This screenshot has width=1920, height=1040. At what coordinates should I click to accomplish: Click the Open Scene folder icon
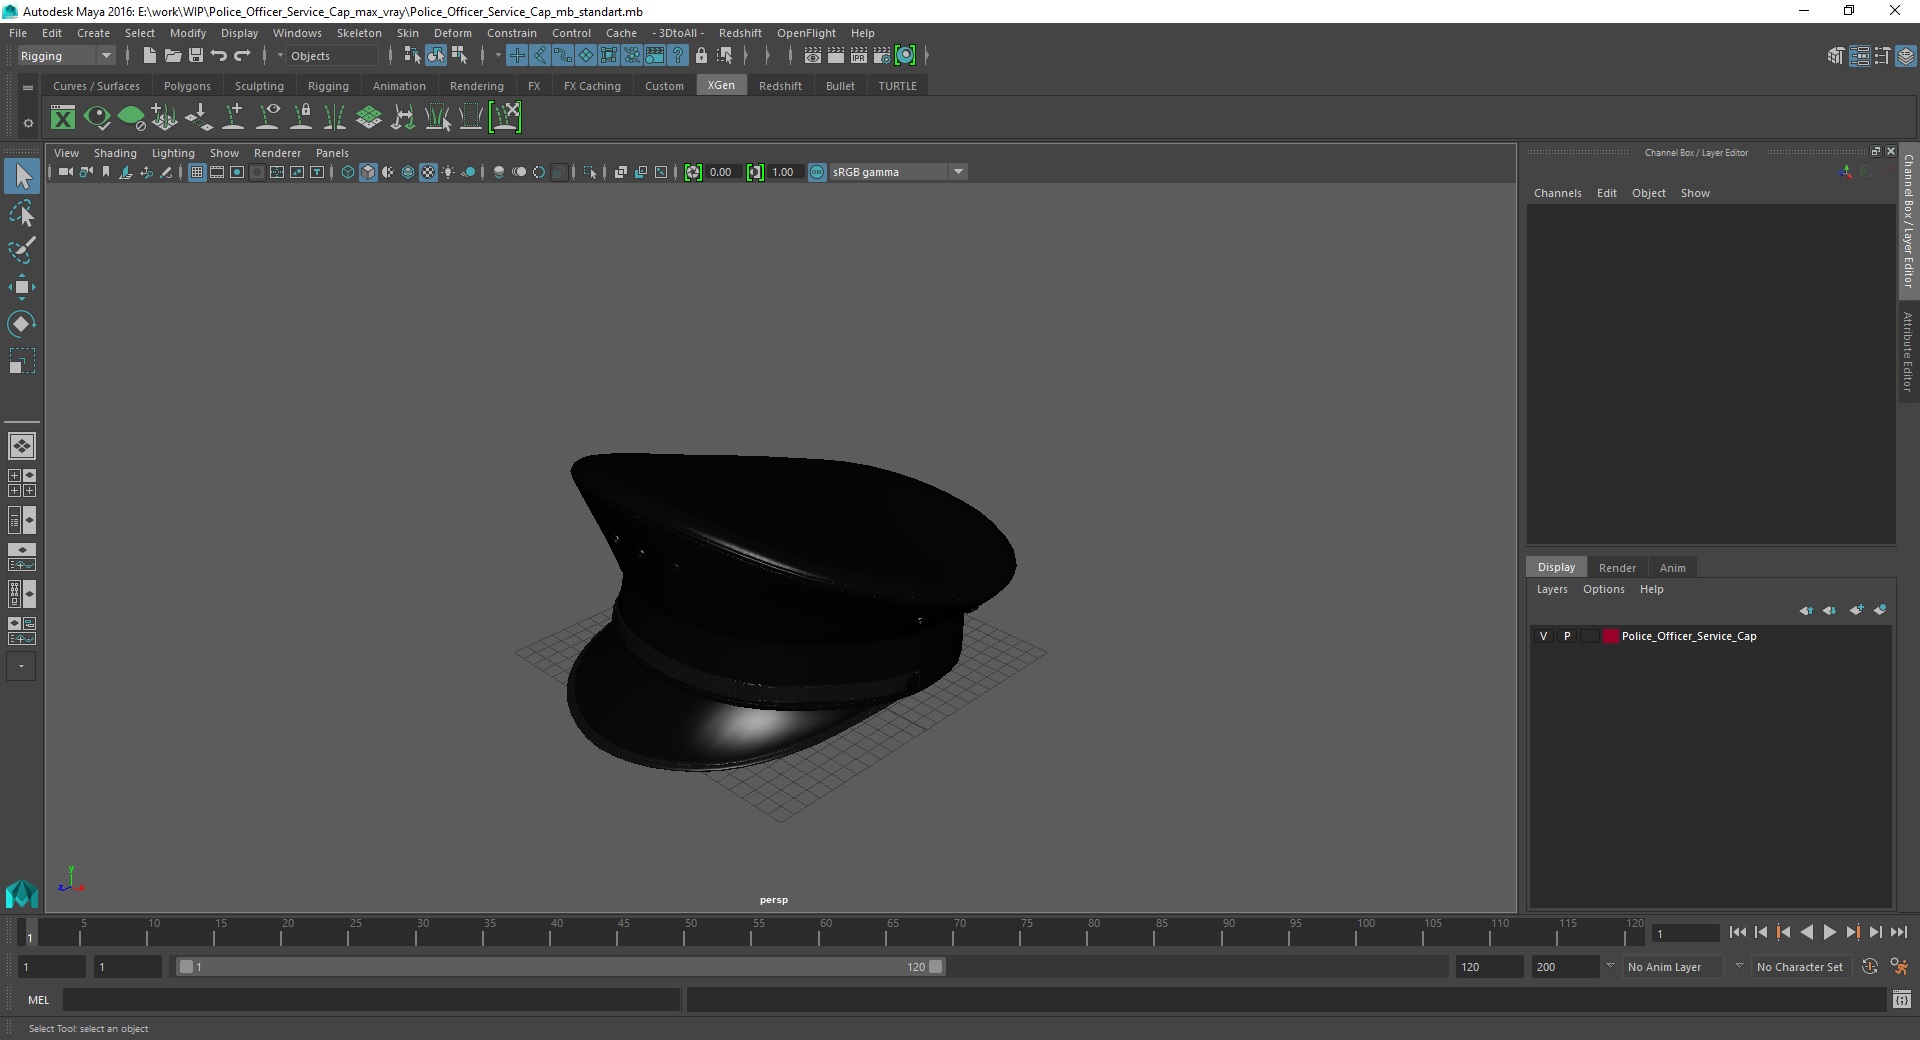(x=172, y=56)
